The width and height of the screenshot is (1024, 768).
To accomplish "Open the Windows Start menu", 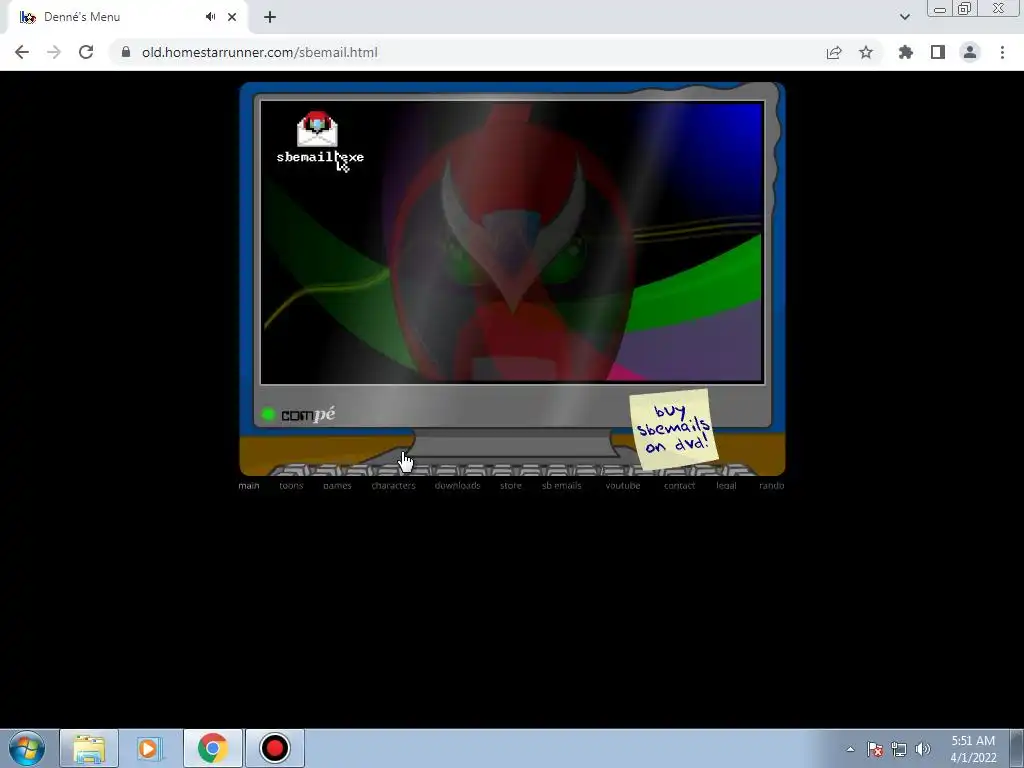I will coord(27,748).
